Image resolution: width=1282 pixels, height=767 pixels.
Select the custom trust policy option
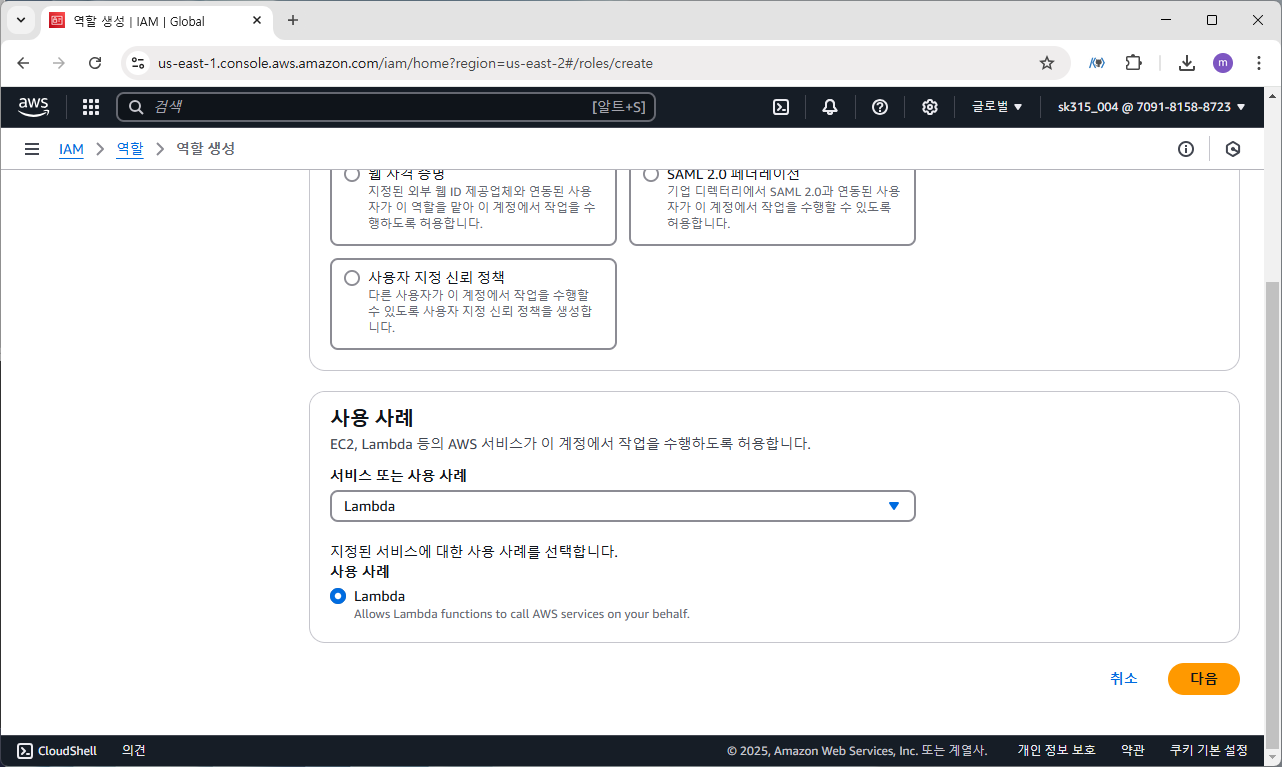pos(352,278)
